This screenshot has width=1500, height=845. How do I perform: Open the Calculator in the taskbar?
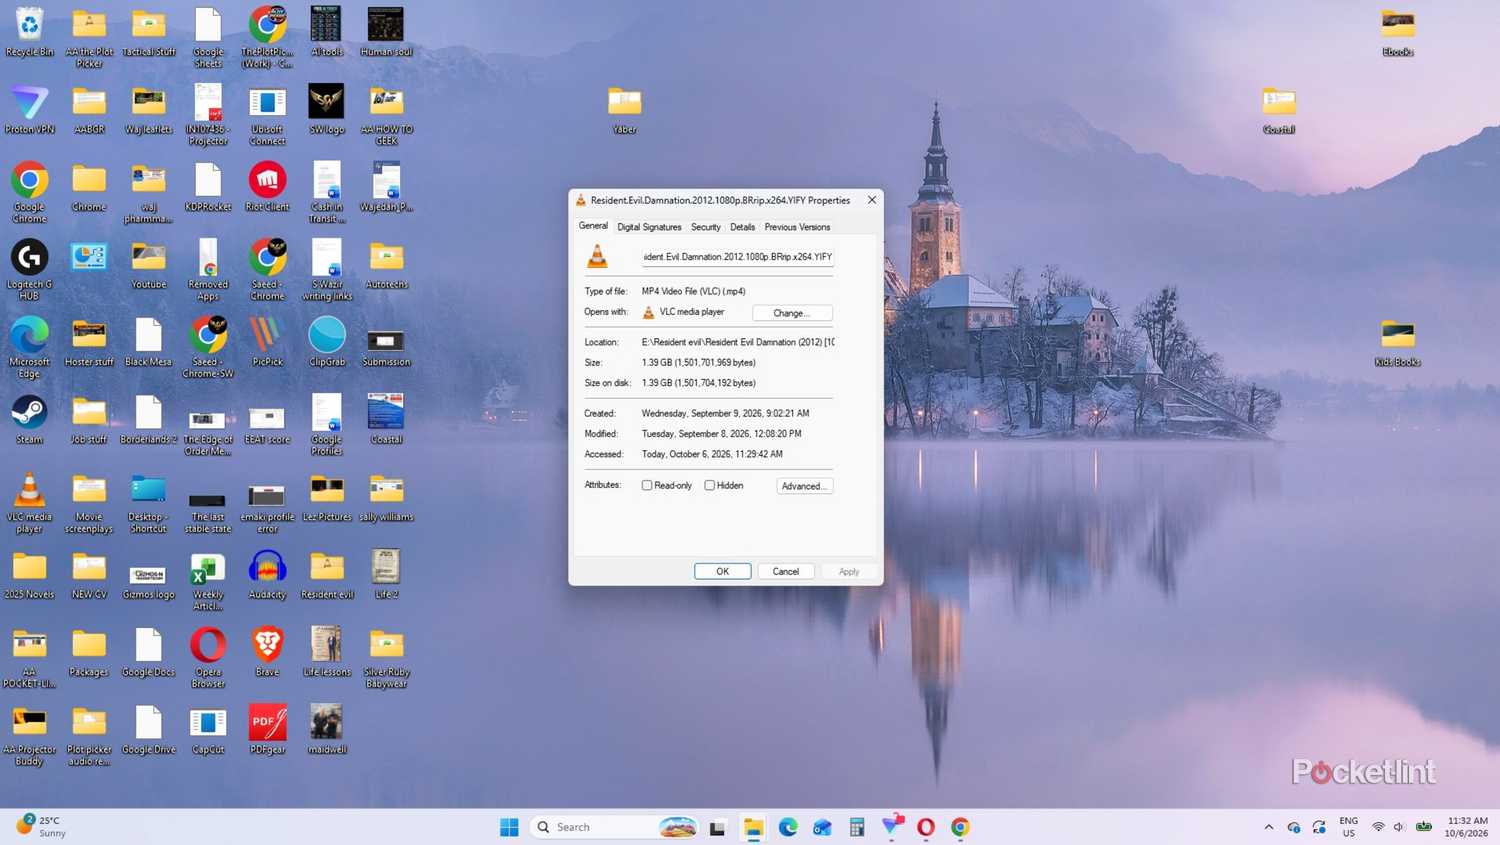click(x=857, y=827)
